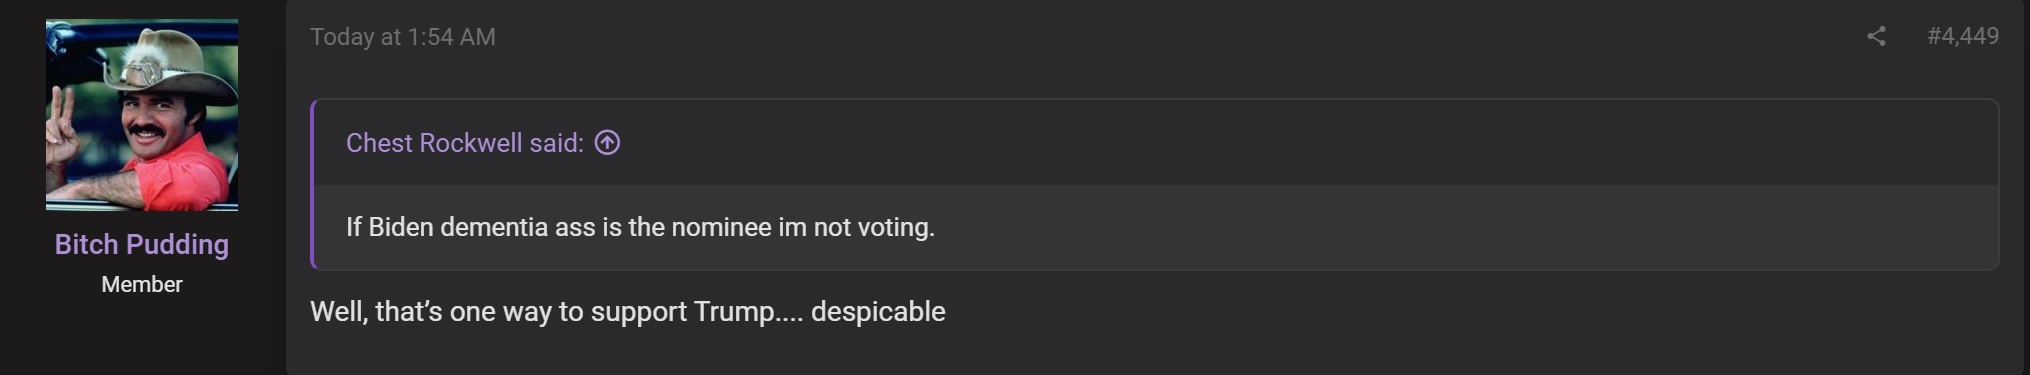The image size is (2030, 375).
Task: Click the reply text about supporting Trump
Action: (x=628, y=312)
